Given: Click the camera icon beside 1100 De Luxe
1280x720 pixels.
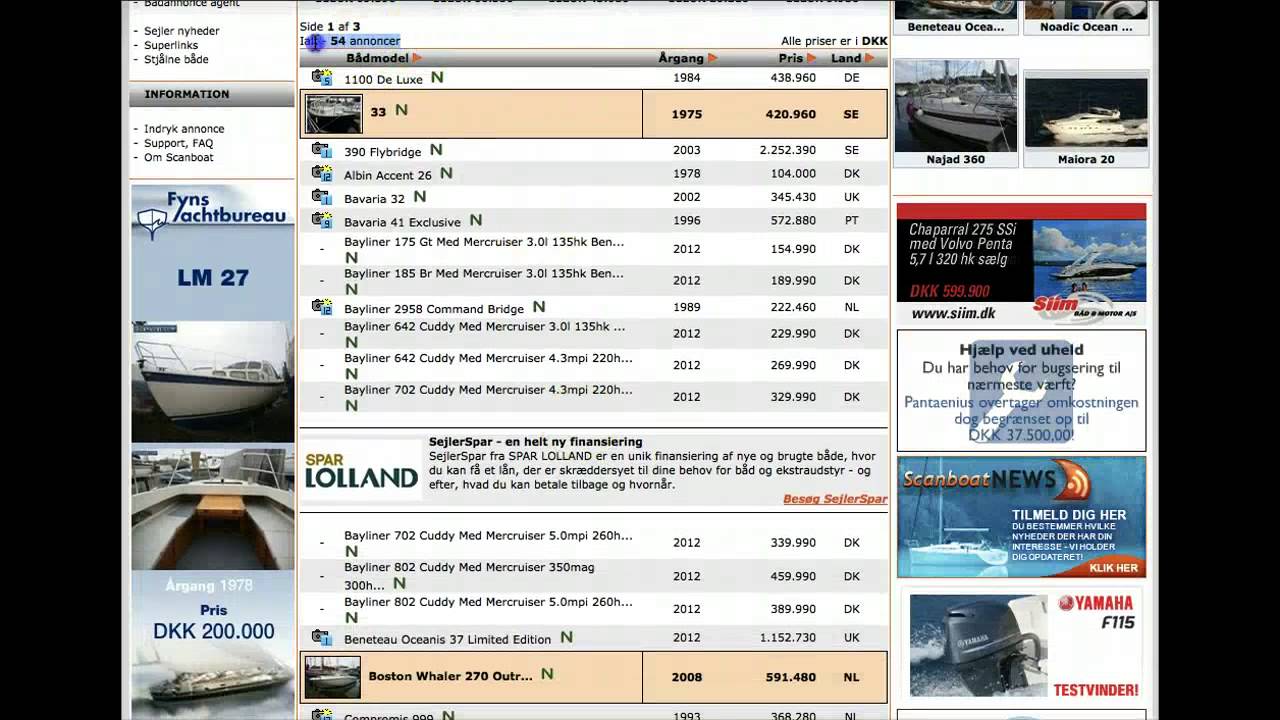Looking at the screenshot, I should click(321, 78).
